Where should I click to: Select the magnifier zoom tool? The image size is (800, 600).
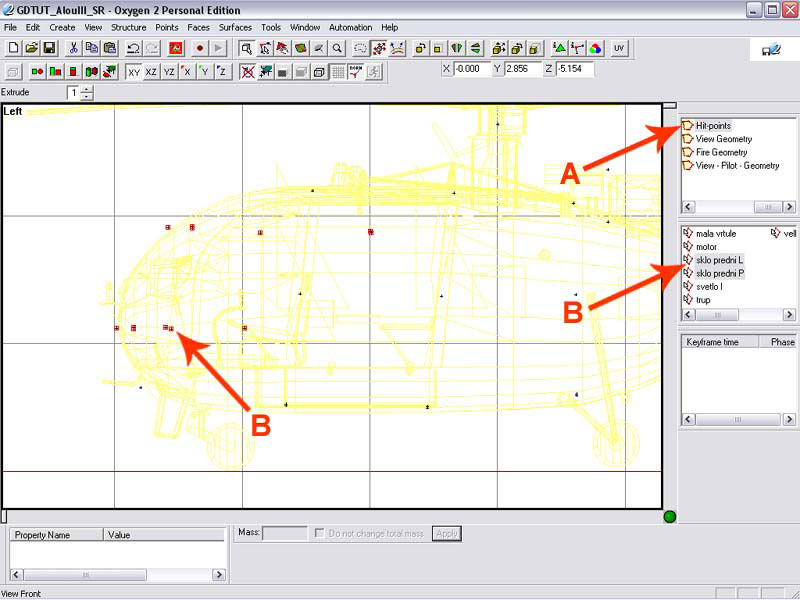pos(337,48)
